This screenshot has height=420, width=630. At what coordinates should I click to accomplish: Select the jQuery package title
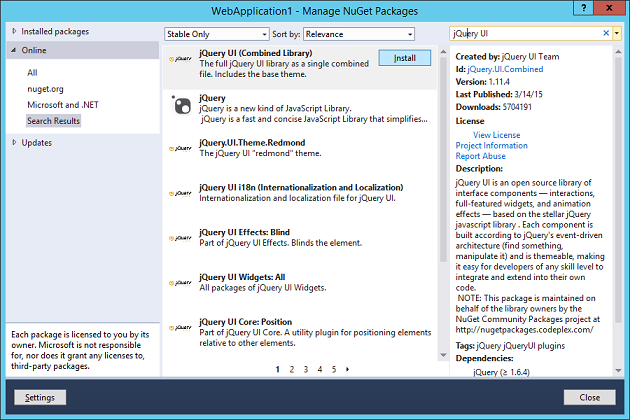(x=212, y=98)
